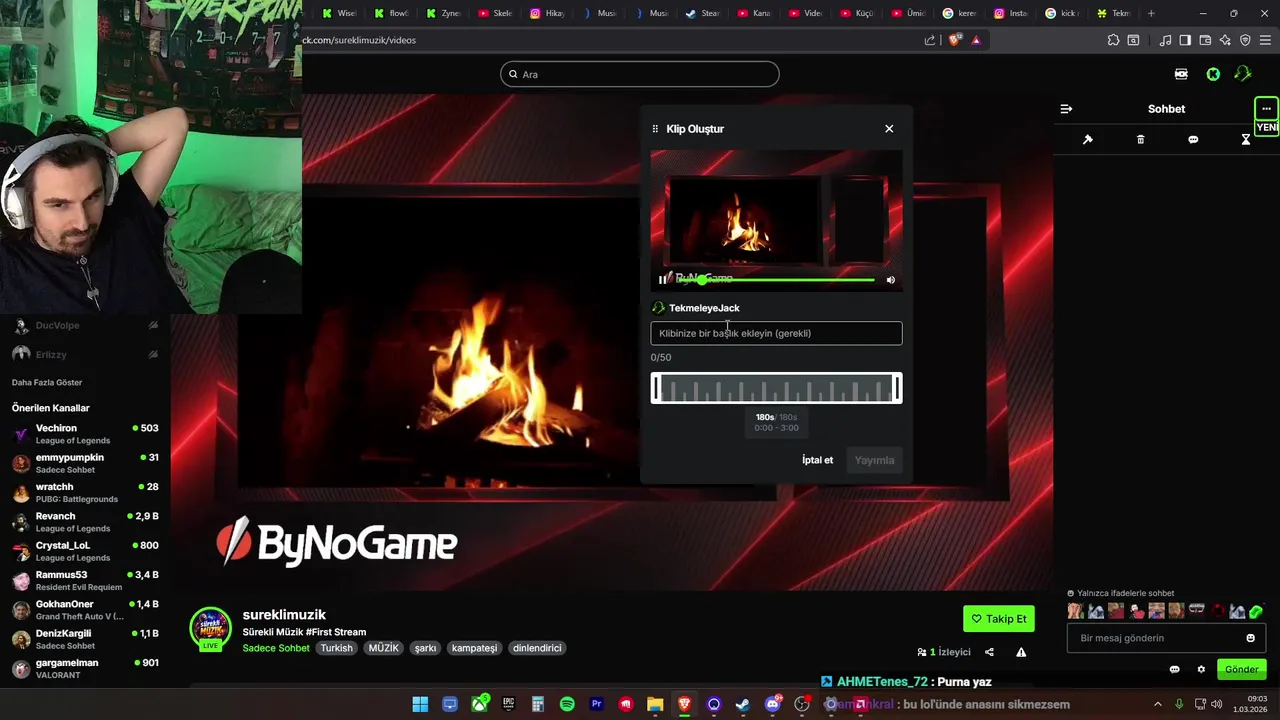Click the Brave Shields lion icon
This screenshot has height=720, width=1280.
pyautogui.click(x=954, y=40)
